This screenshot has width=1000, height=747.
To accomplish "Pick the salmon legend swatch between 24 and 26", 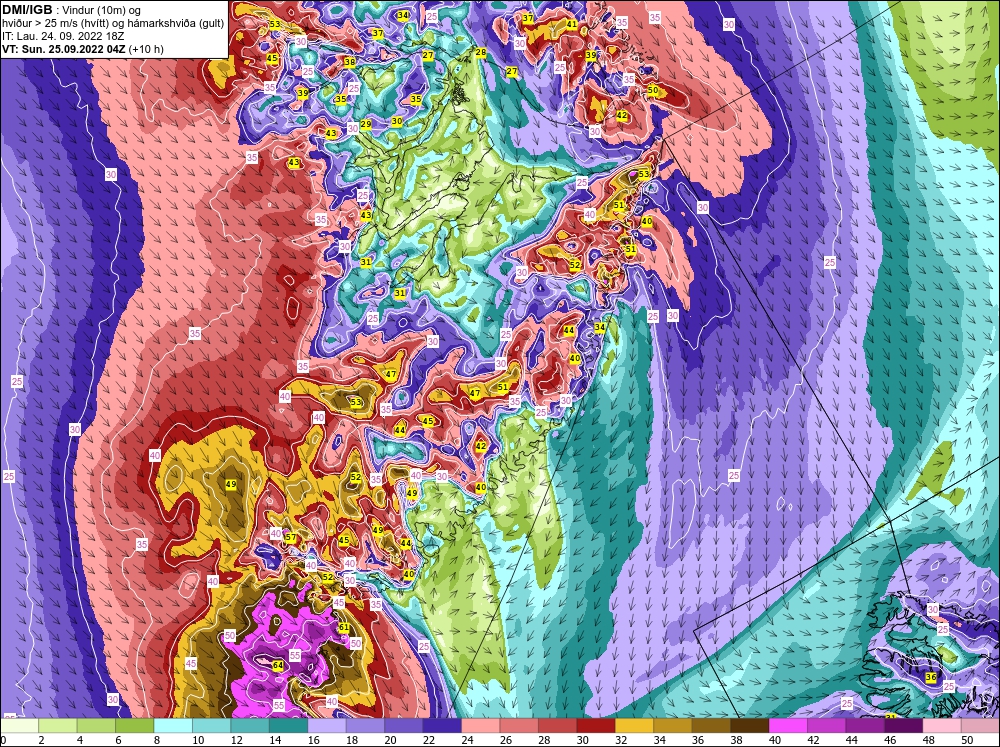I will [x=481, y=725].
